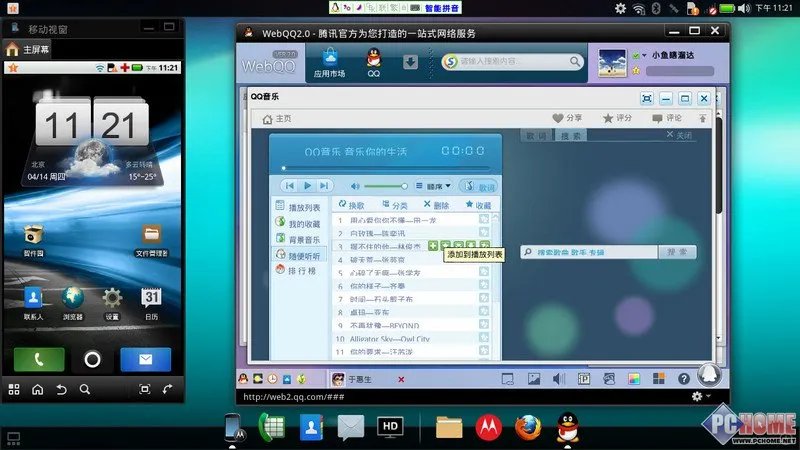Launch Firefox from the dock
The image size is (800, 450).
528,427
